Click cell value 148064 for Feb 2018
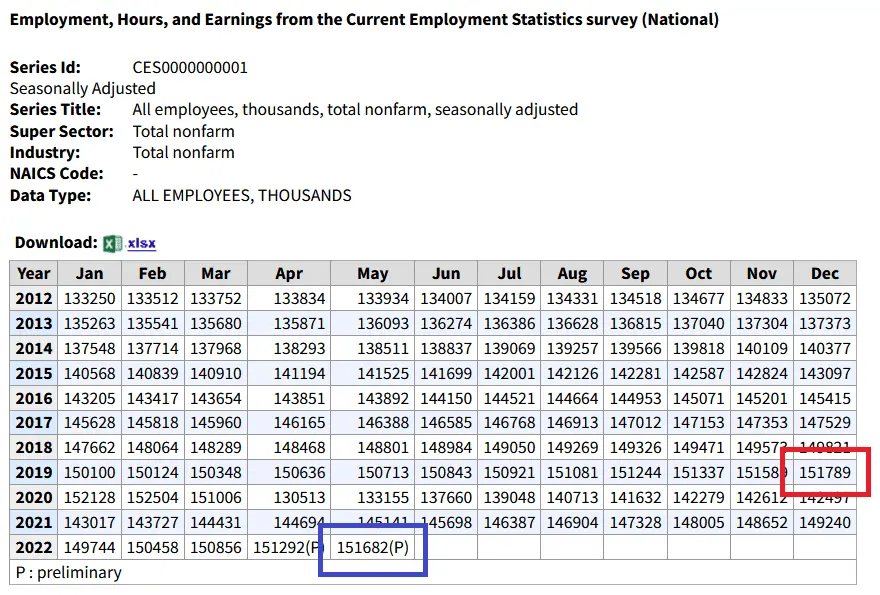 153,448
